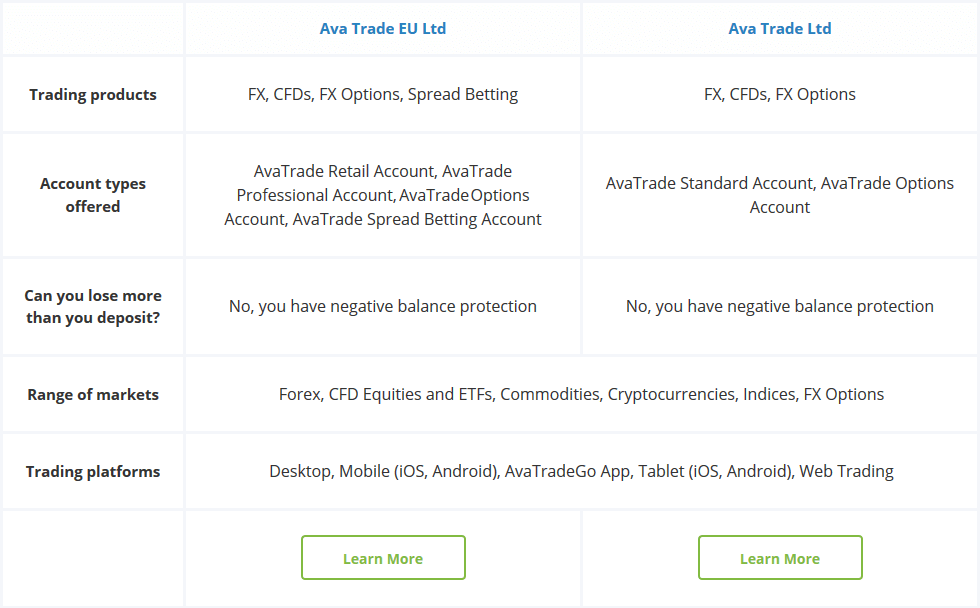
Task: Open the Ava Trade EU Ltd header link
Action: coord(383,28)
